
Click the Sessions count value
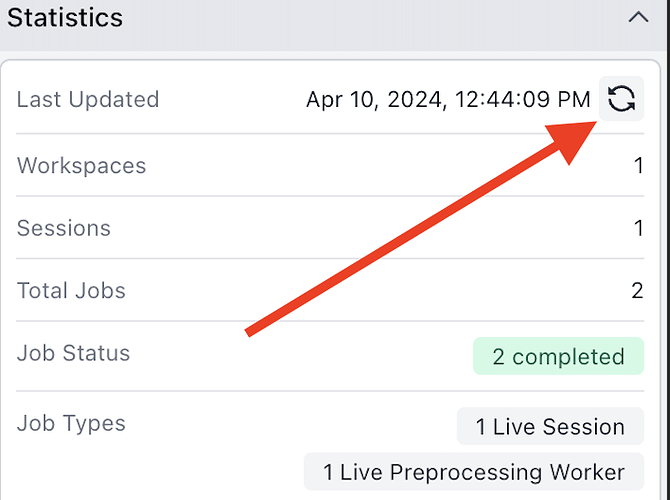(x=638, y=228)
